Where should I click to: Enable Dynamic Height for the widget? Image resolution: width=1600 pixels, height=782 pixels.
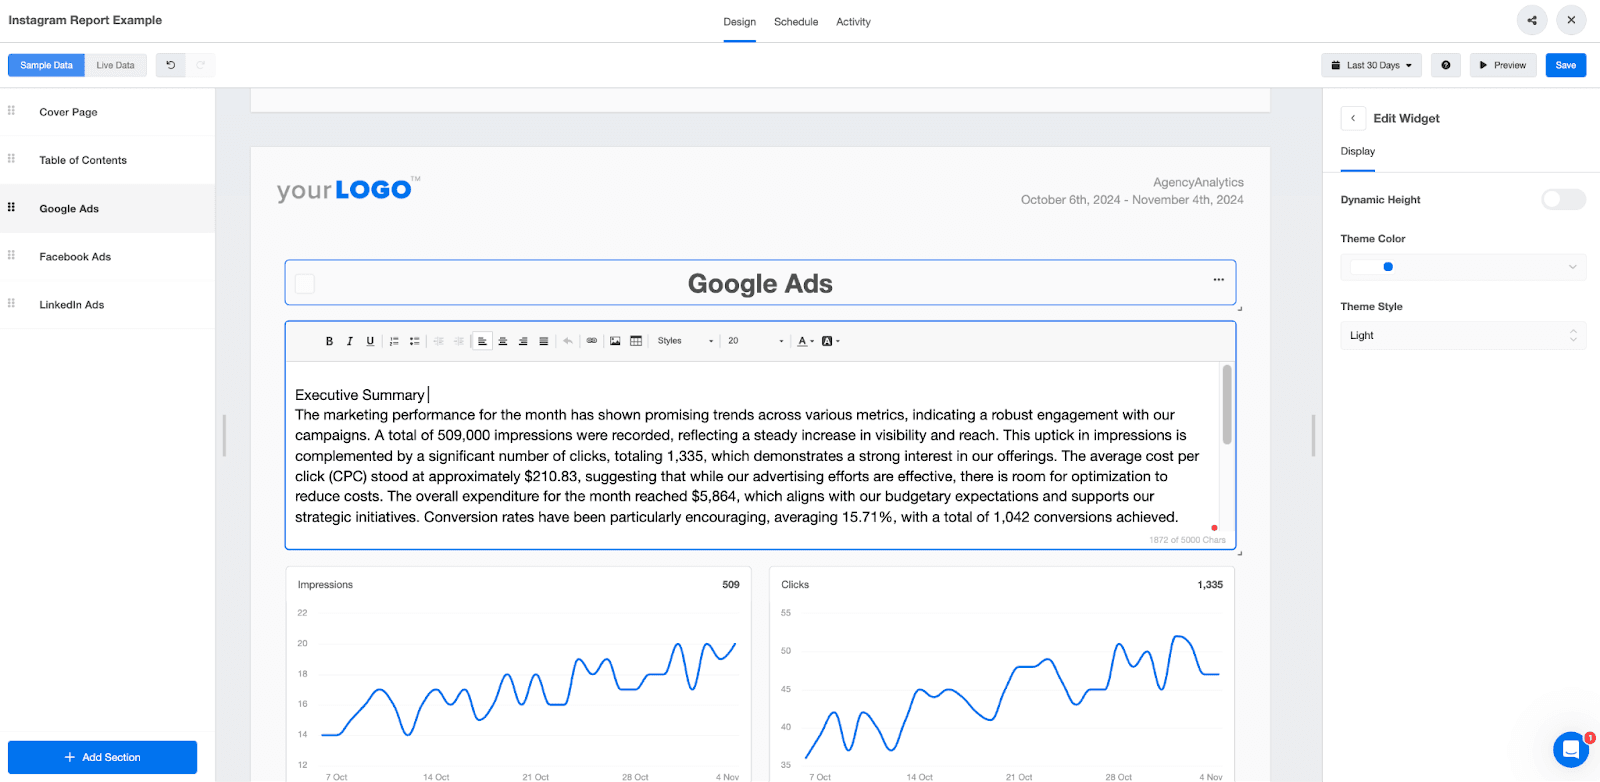[x=1561, y=199]
